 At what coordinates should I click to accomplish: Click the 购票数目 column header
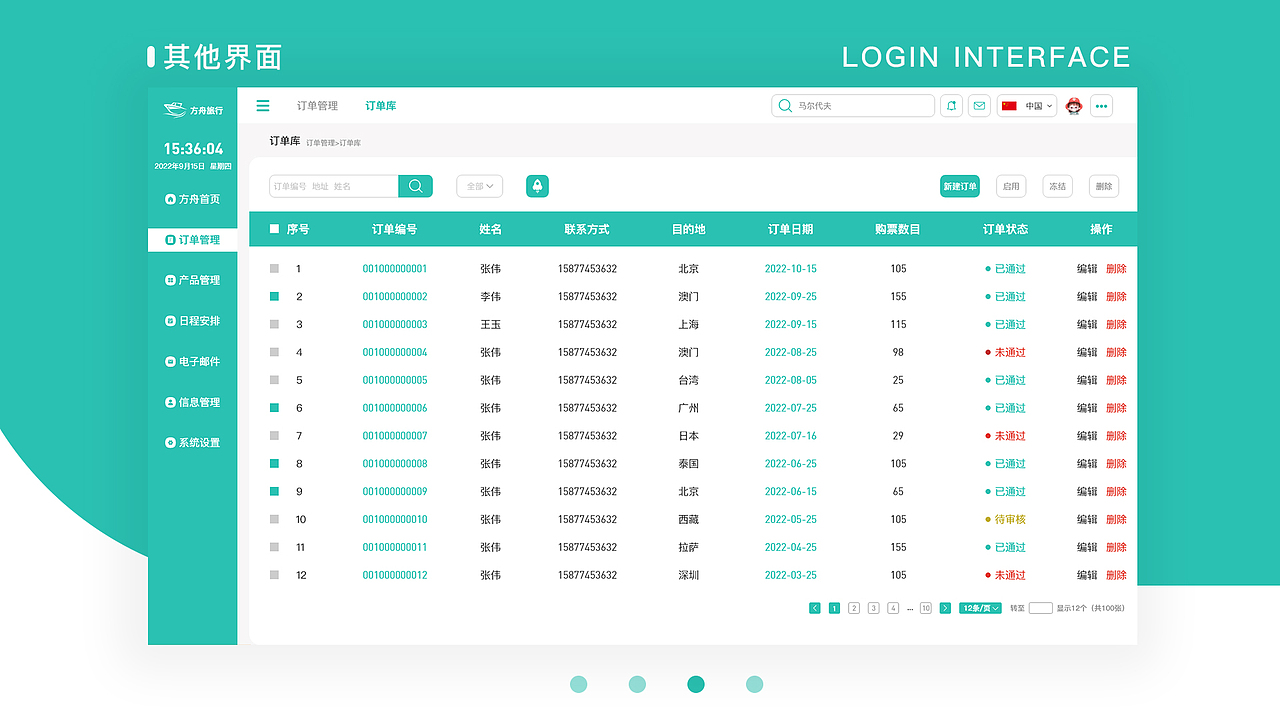point(898,229)
